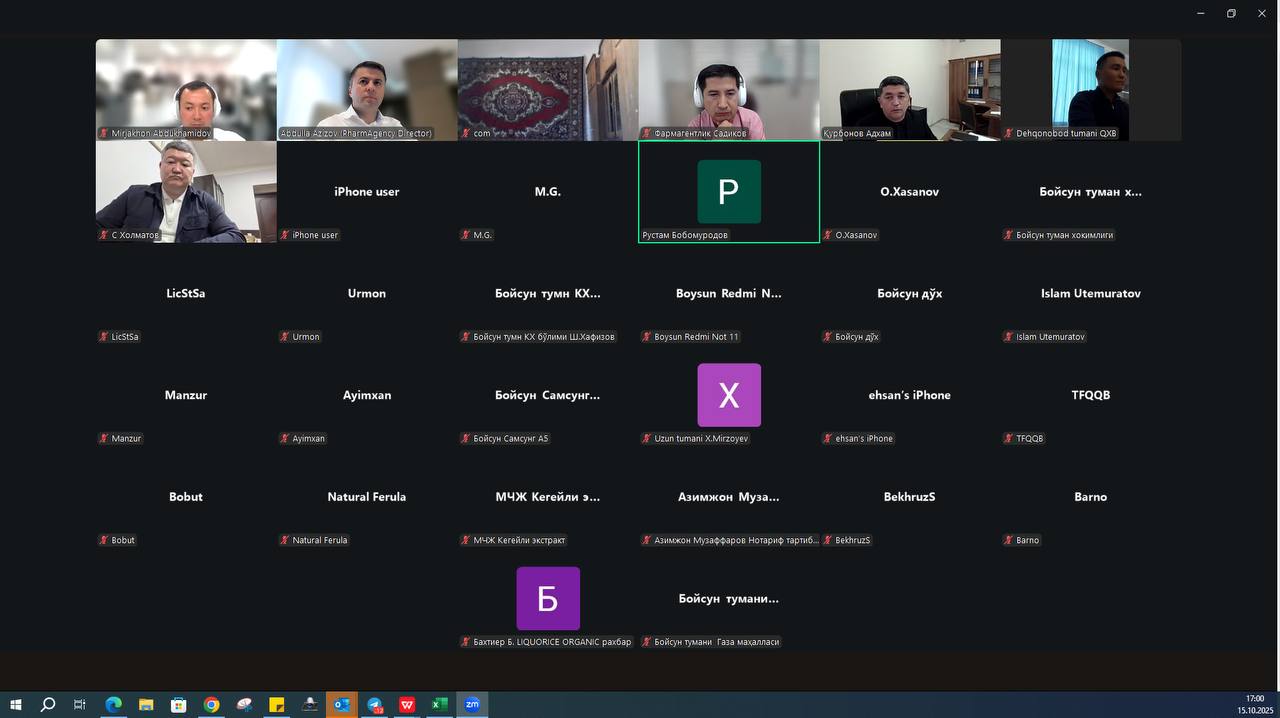Open Google Chrome from the taskbar
Viewport: 1280px width, 718px height.
pos(211,704)
